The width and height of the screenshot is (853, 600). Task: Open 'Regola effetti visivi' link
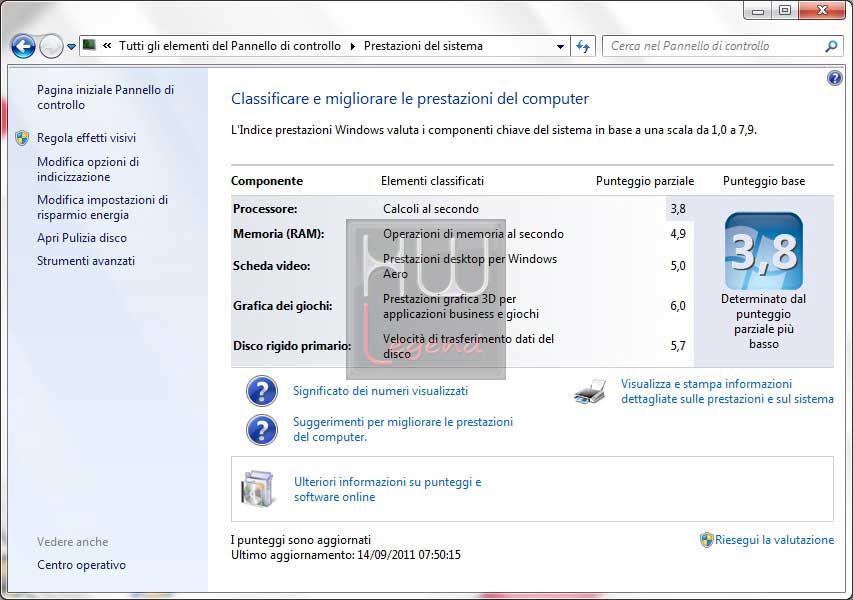click(86, 138)
